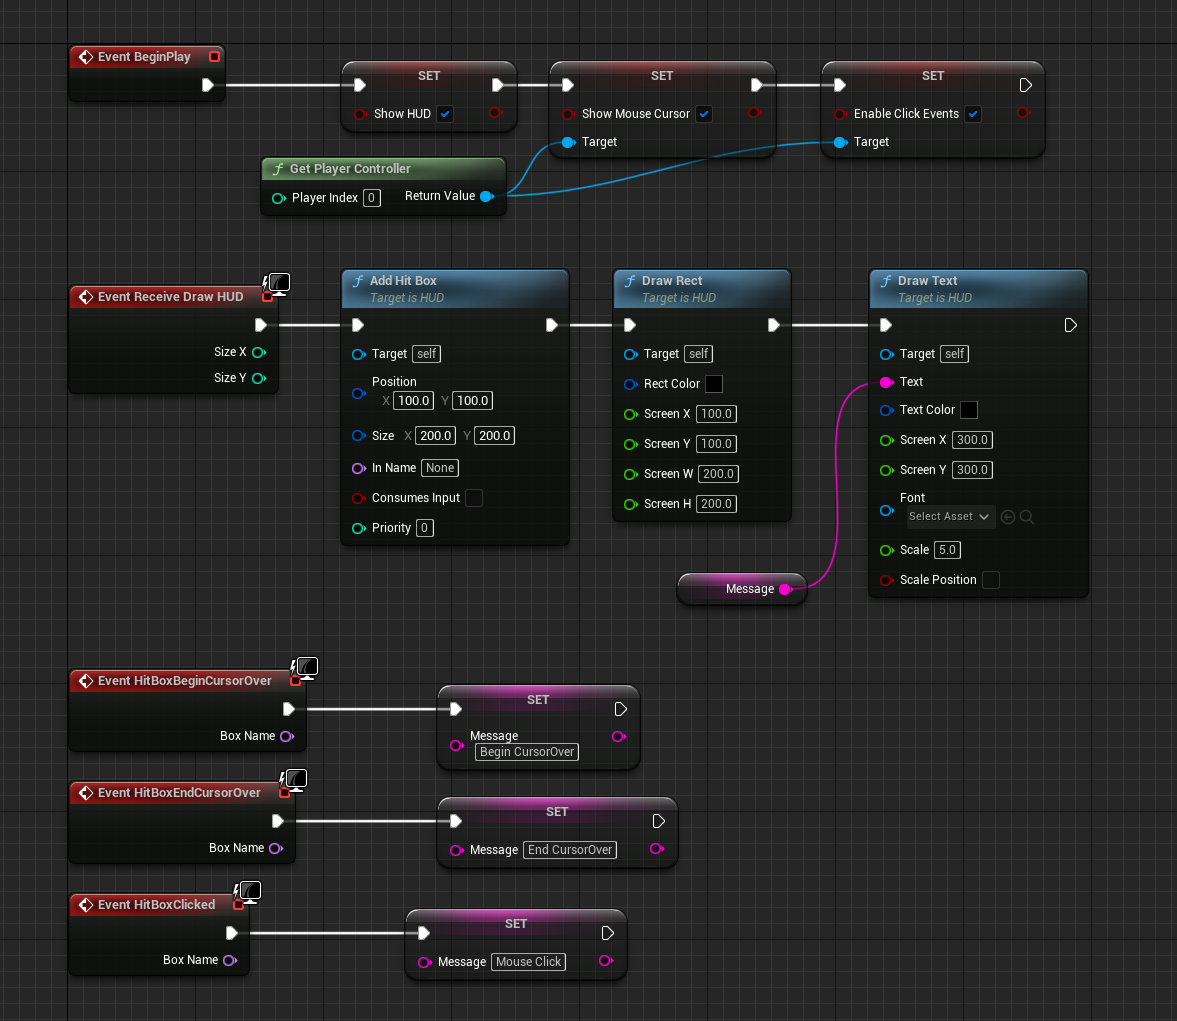Click the Draw Text output execution pin
Image resolution: width=1177 pixels, height=1021 pixels.
(x=1070, y=325)
